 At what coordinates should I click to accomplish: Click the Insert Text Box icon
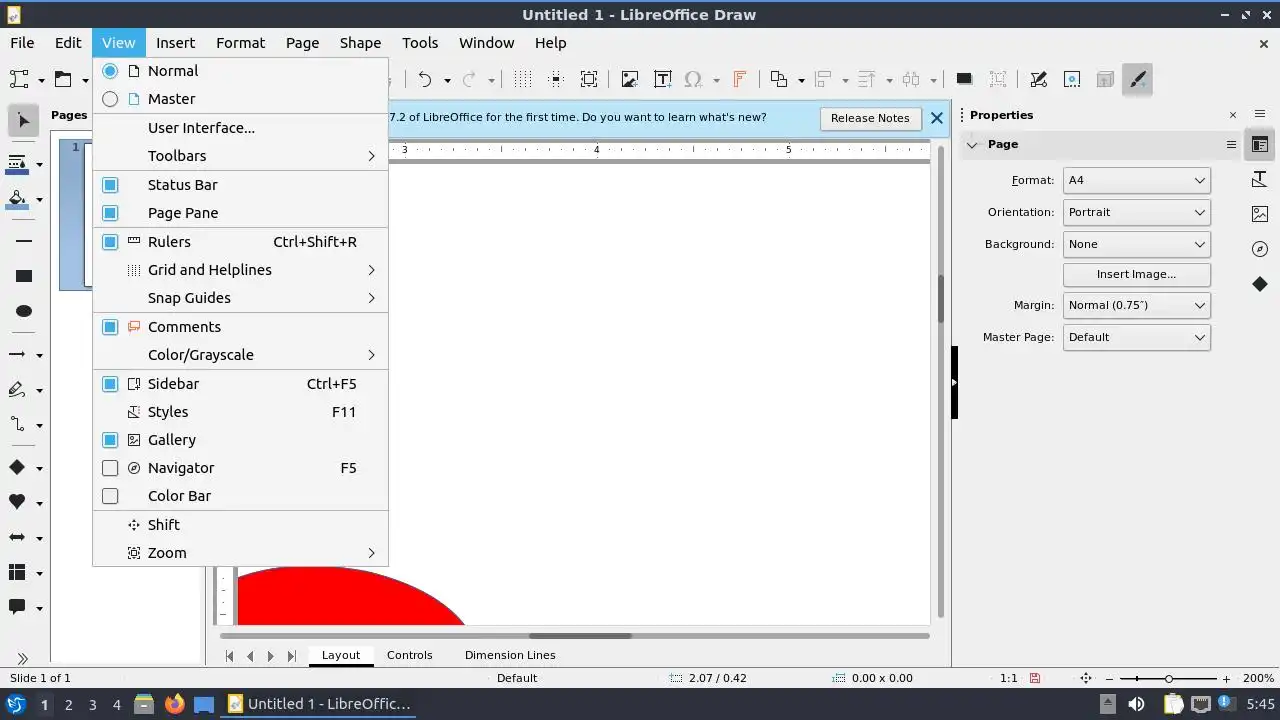(x=662, y=79)
